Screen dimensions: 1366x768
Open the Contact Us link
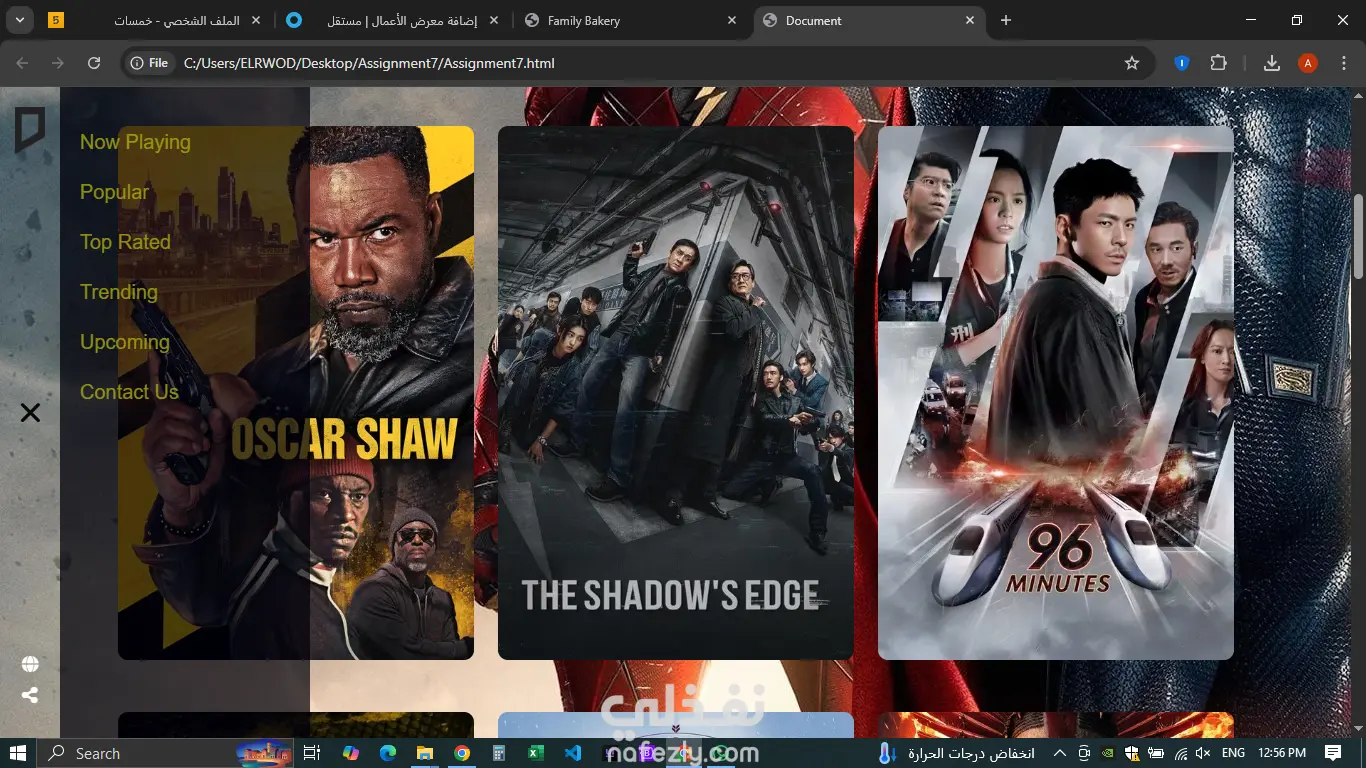point(129,392)
